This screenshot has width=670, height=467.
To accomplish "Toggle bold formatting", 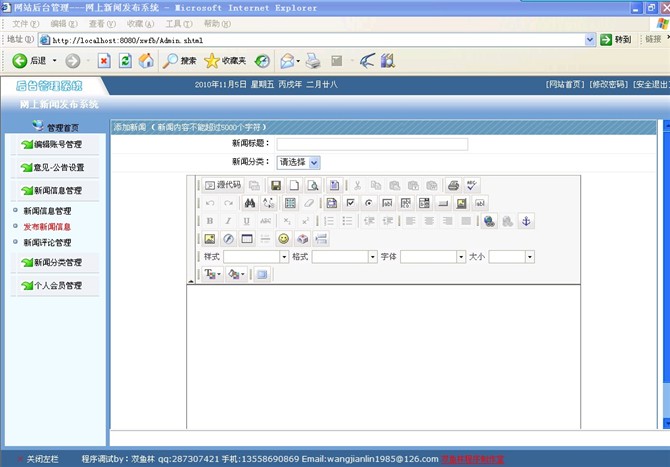I will pyautogui.click(x=209, y=221).
